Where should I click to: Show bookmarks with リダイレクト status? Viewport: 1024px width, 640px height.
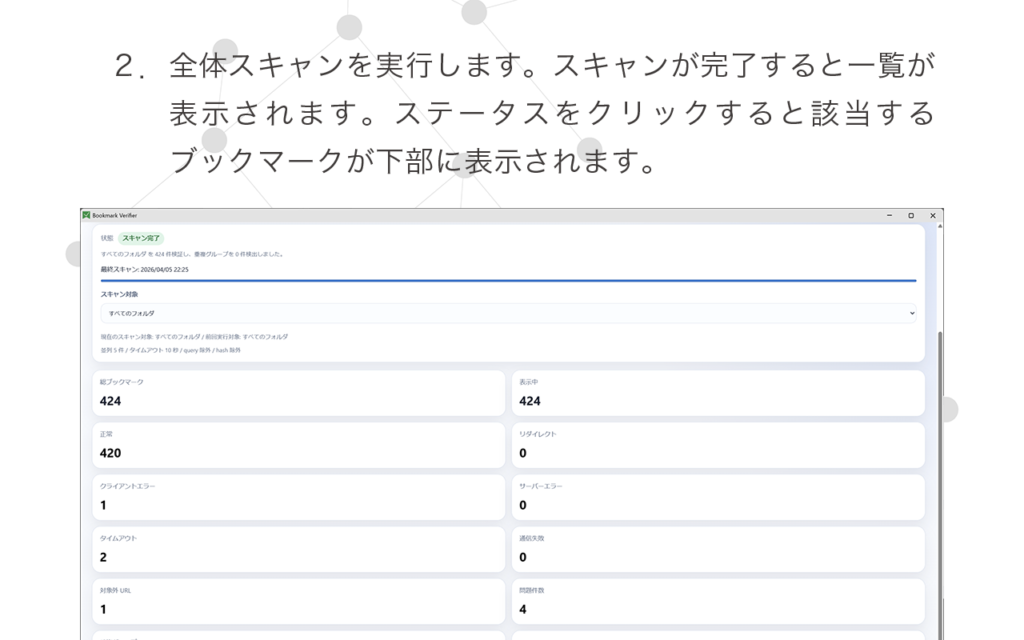(x=718, y=445)
